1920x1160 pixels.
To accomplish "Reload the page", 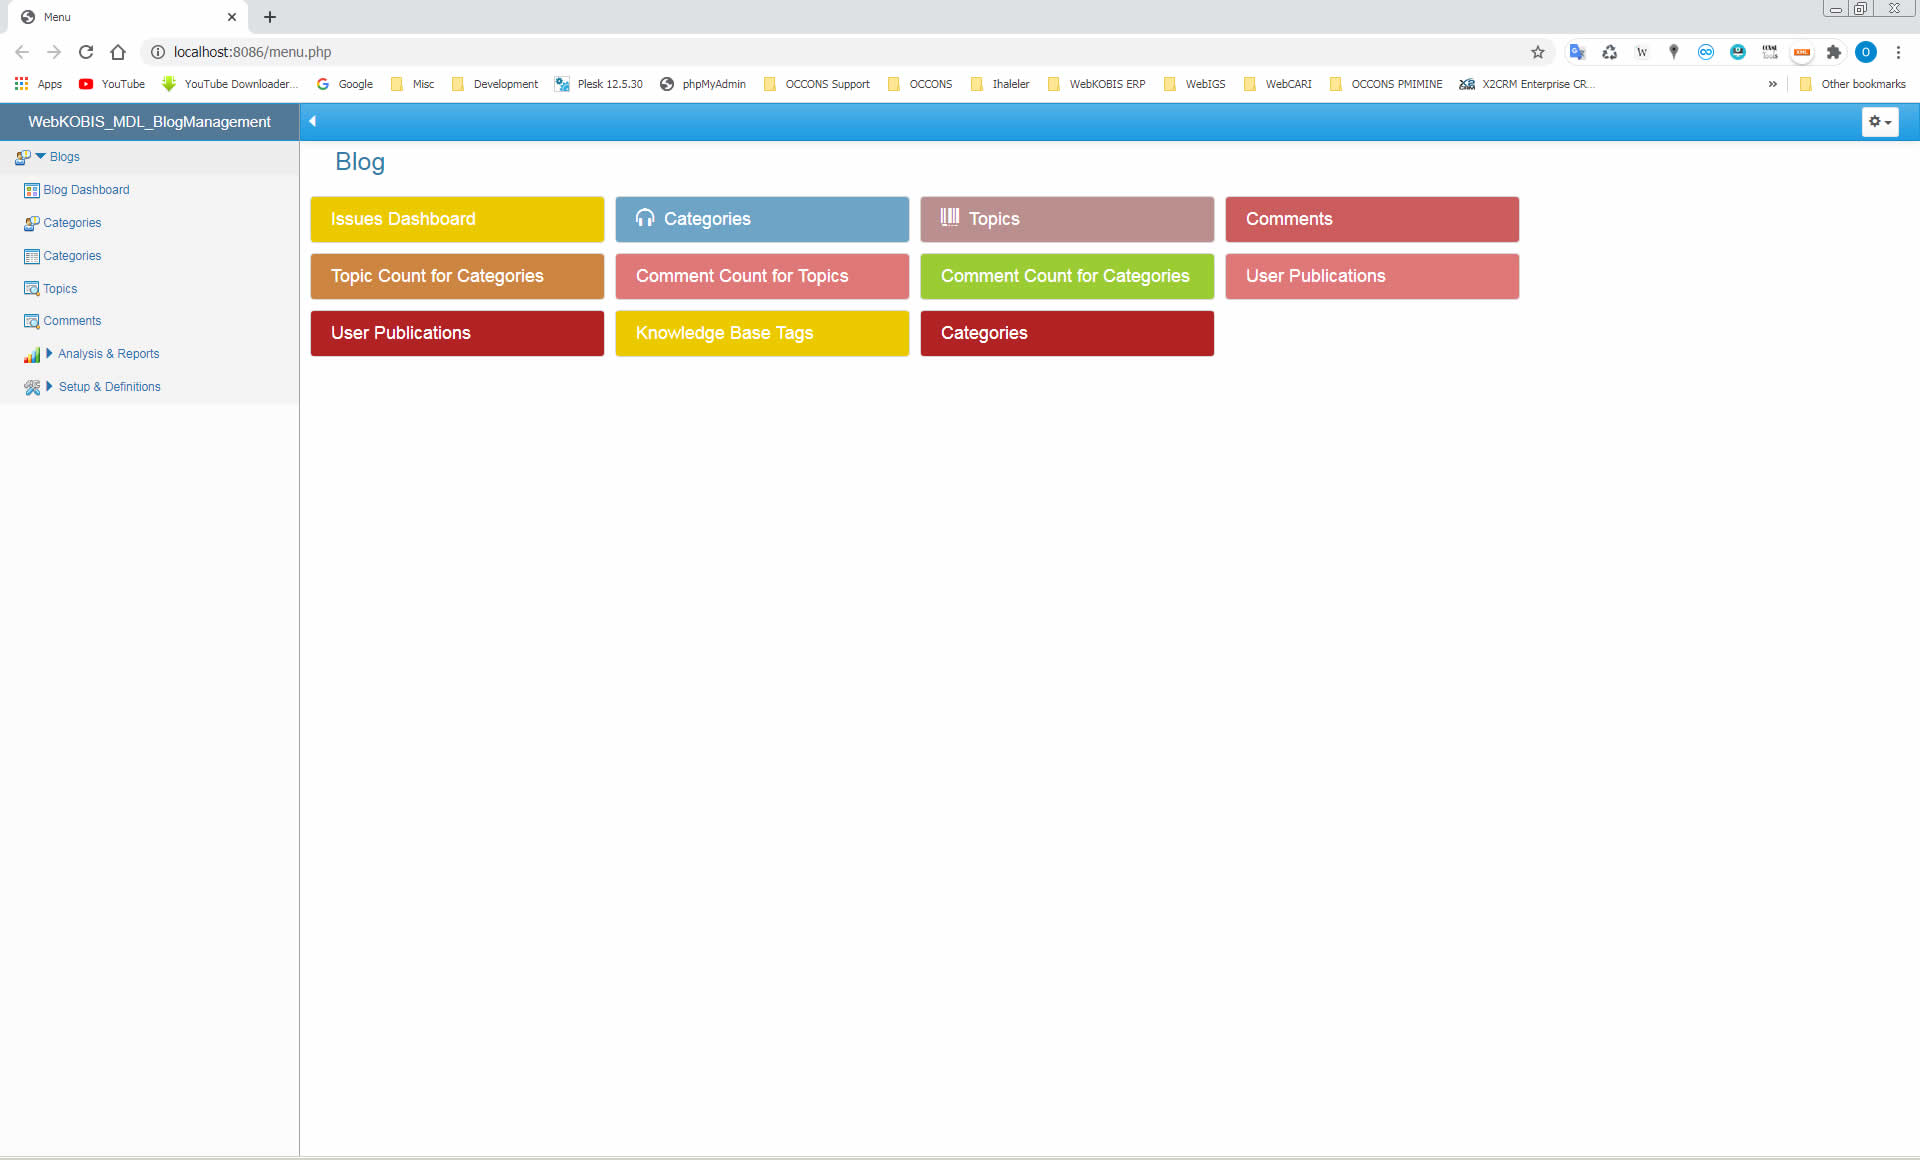I will 86,52.
